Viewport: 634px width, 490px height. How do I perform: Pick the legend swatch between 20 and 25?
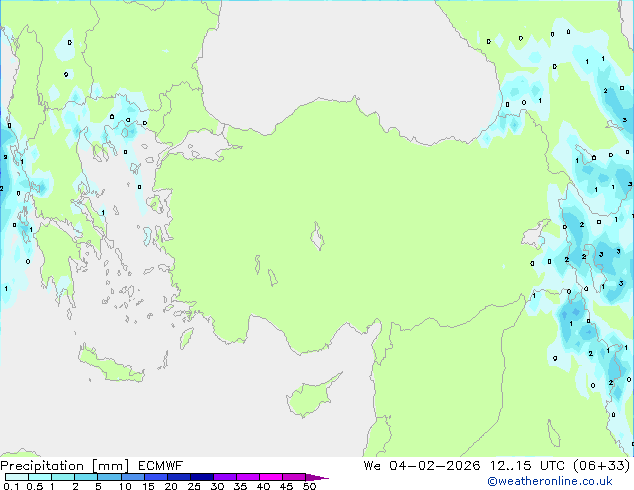point(179,477)
